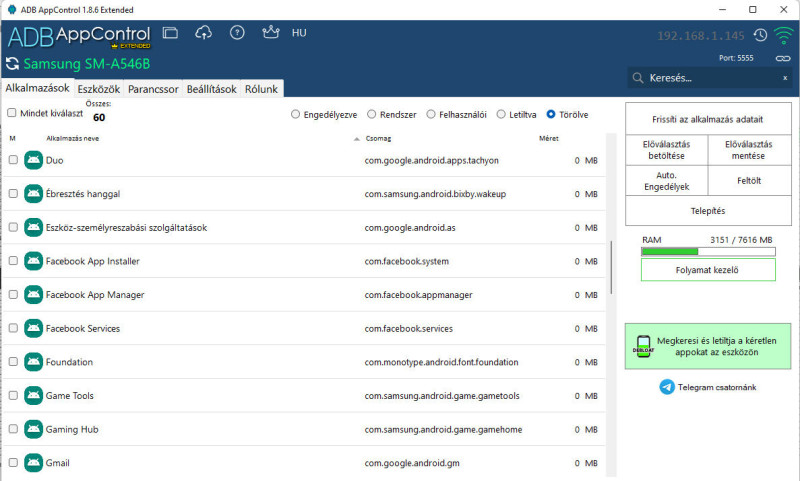Click the link chain icon near port
This screenshot has height=481, width=800.
pos(783,58)
